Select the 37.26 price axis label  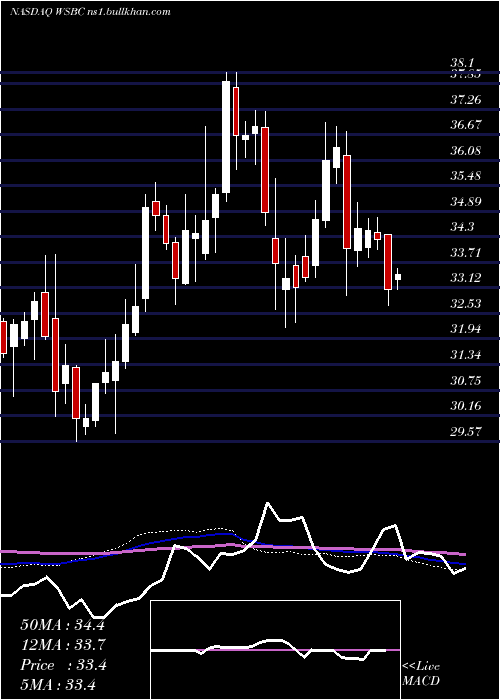pyautogui.click(x=465, y=100)
